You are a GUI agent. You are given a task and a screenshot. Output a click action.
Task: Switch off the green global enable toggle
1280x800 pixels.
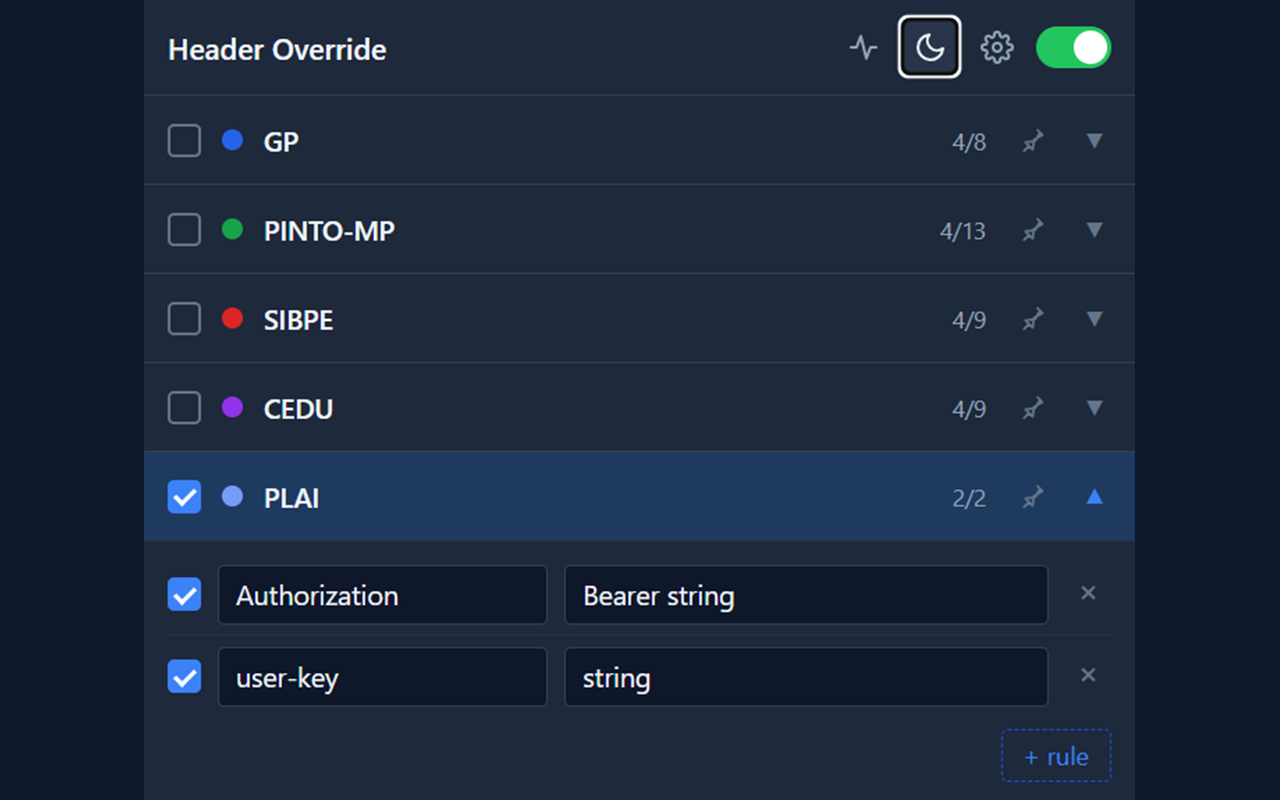coord(1073,47)
